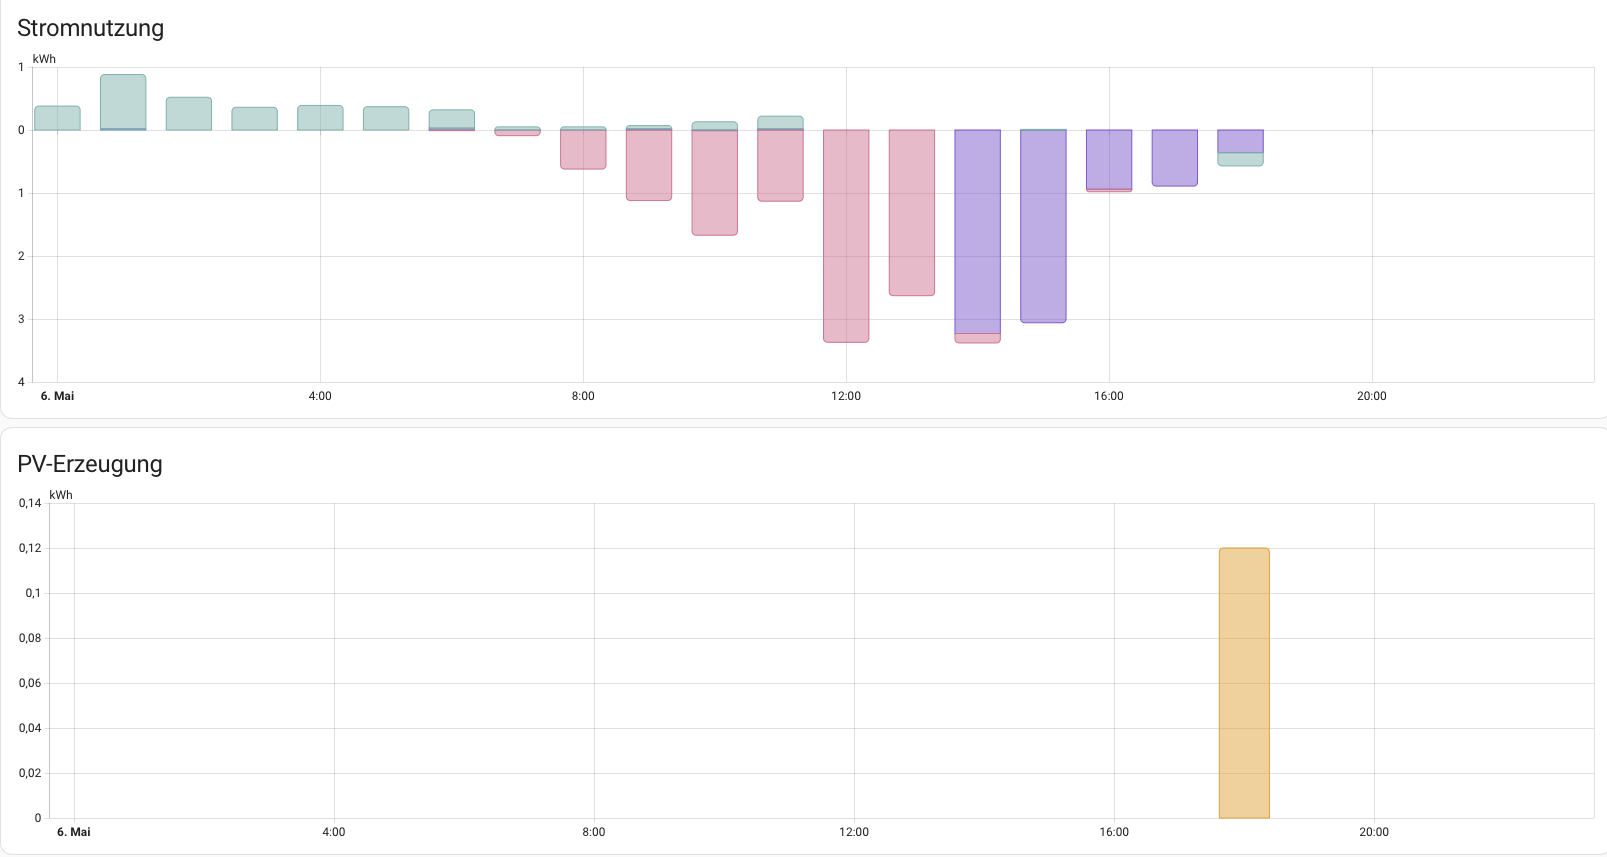Click the PV-Erzeugung chart title
This screenshot has height=857, width=1607.
(x=90, y=464)
